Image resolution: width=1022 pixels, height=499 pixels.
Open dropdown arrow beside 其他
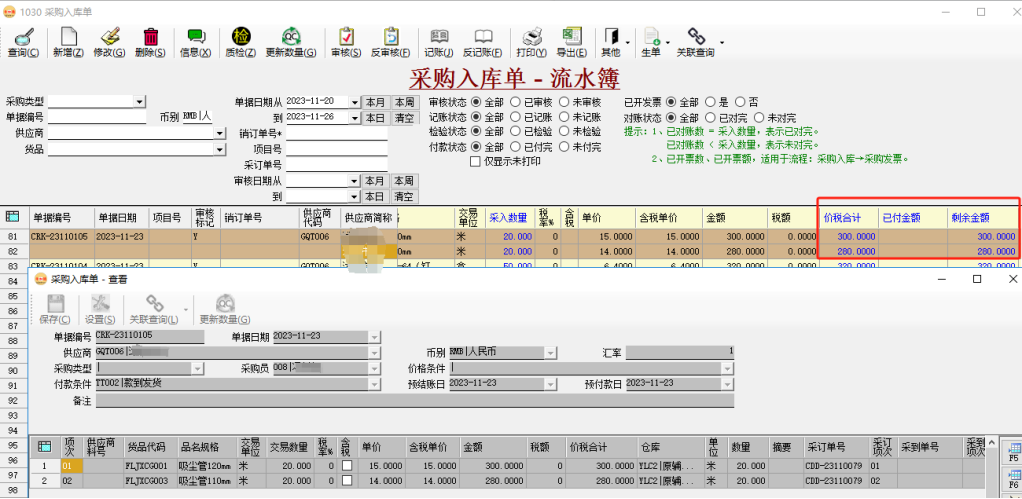pyautogui.click(x=627, y=43)
